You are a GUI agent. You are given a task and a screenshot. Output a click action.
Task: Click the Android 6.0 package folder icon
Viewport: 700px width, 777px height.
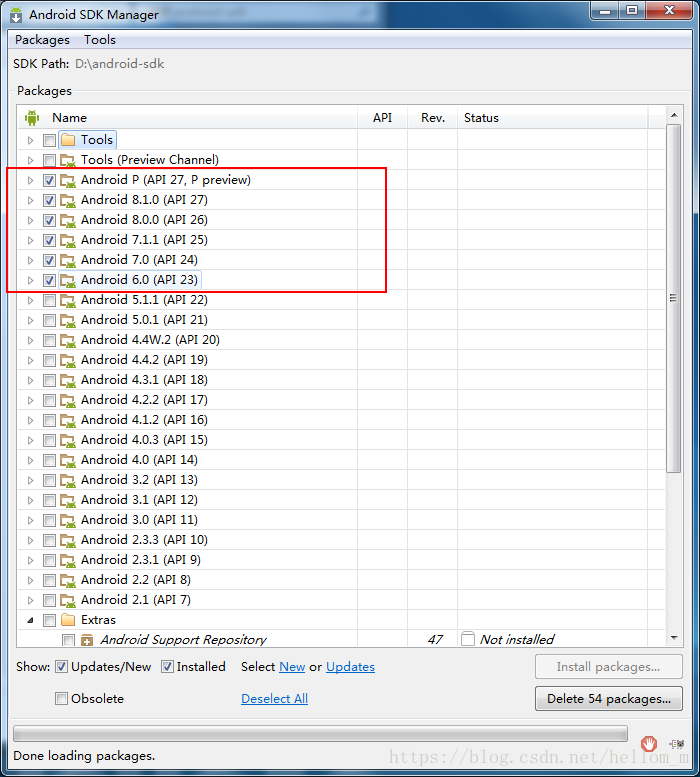(68, 280)
